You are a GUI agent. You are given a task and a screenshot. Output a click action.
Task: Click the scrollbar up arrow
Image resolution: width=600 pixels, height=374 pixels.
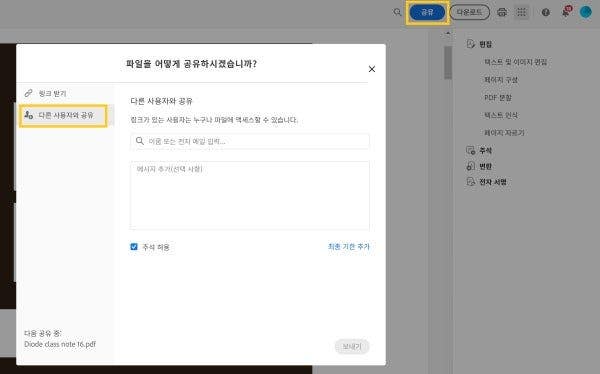(448, 34)
